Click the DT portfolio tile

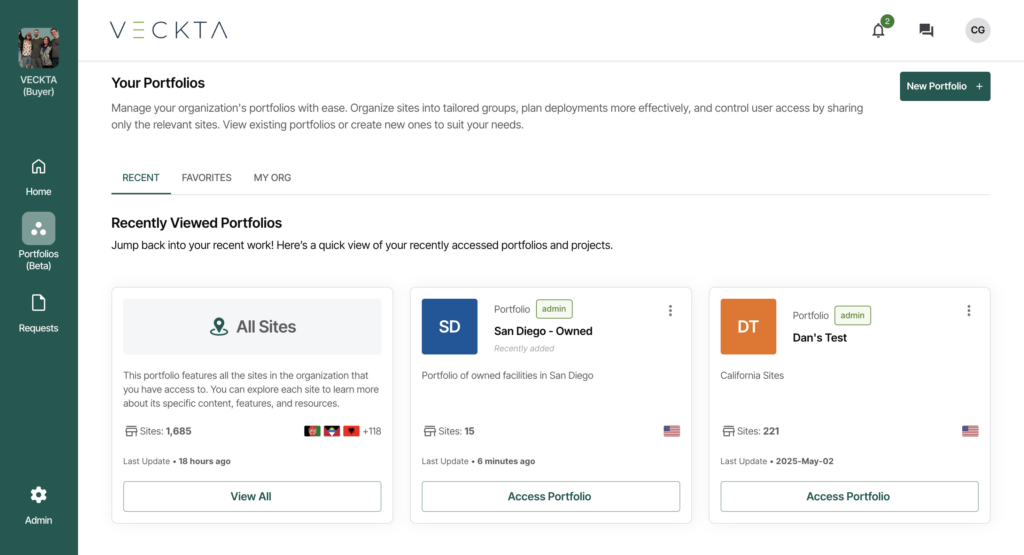click(x=748, y=326)
